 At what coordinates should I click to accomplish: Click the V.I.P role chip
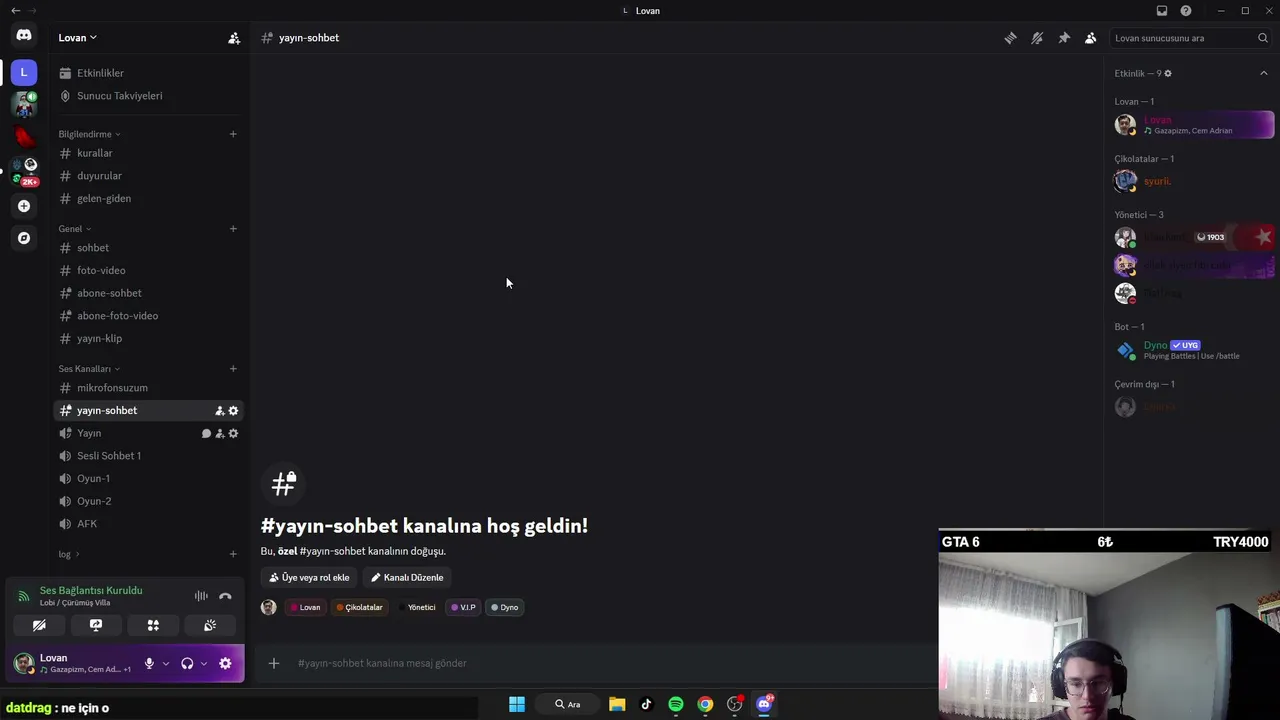point(463,607)
